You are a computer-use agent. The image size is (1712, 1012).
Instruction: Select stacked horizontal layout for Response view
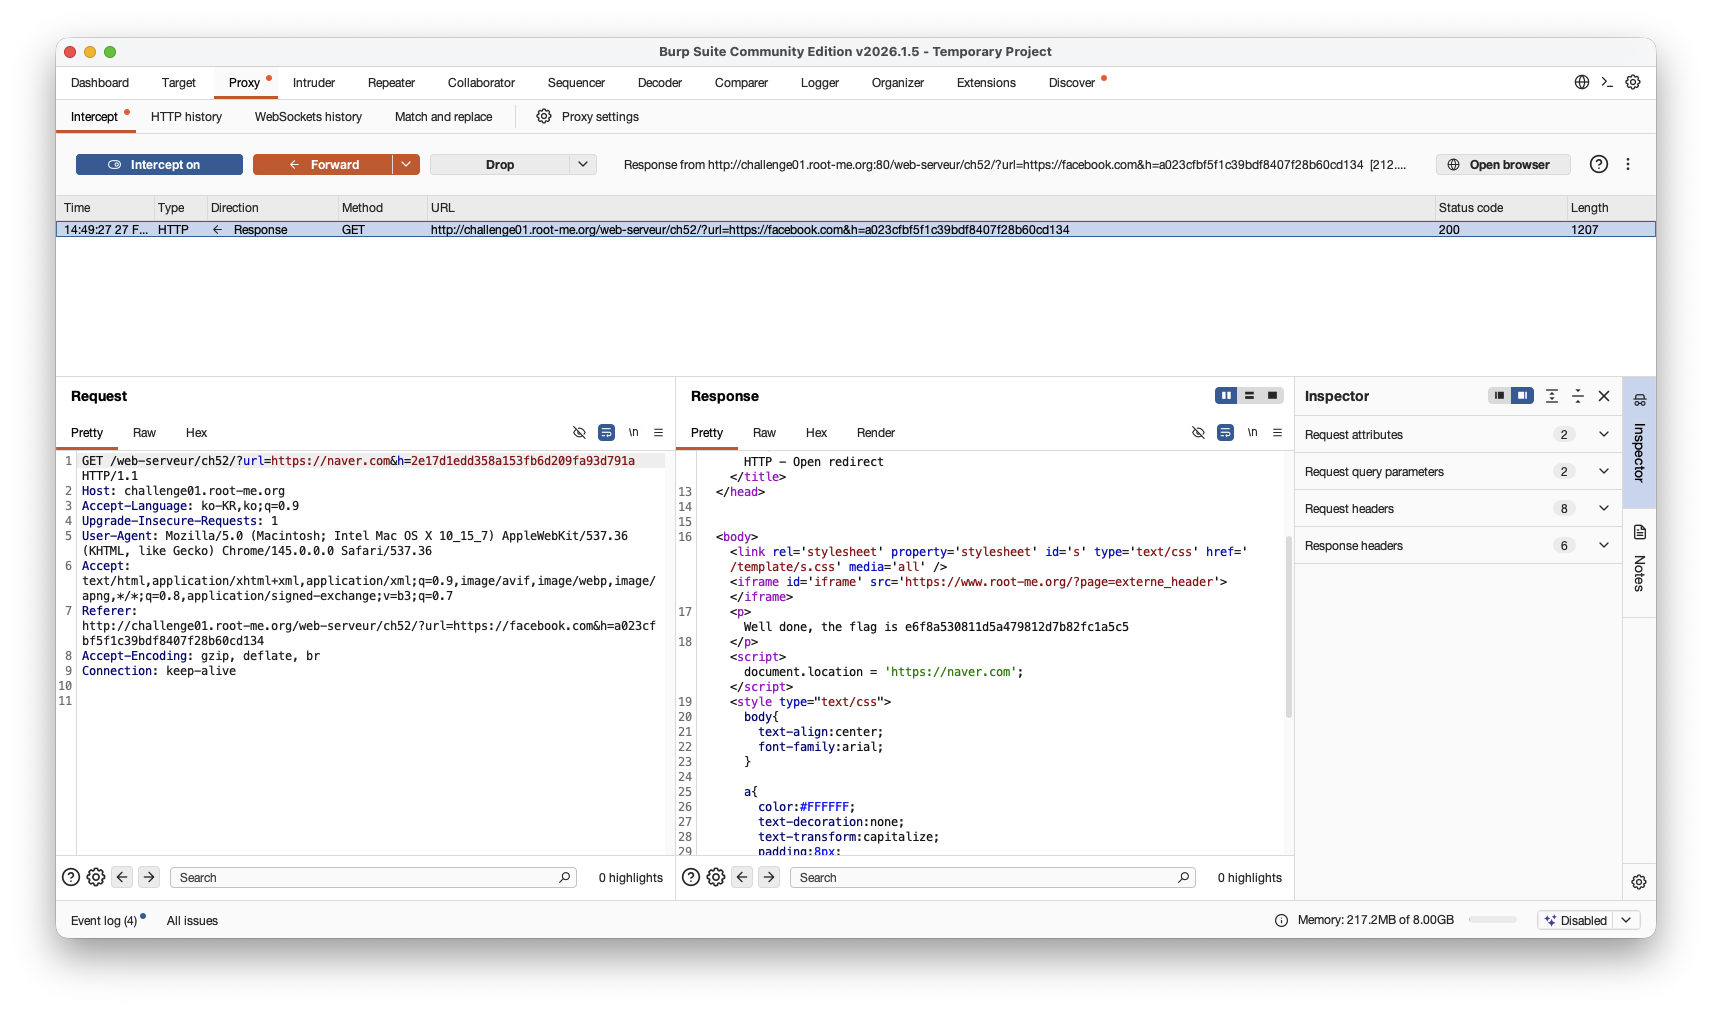pos(1249,395)
